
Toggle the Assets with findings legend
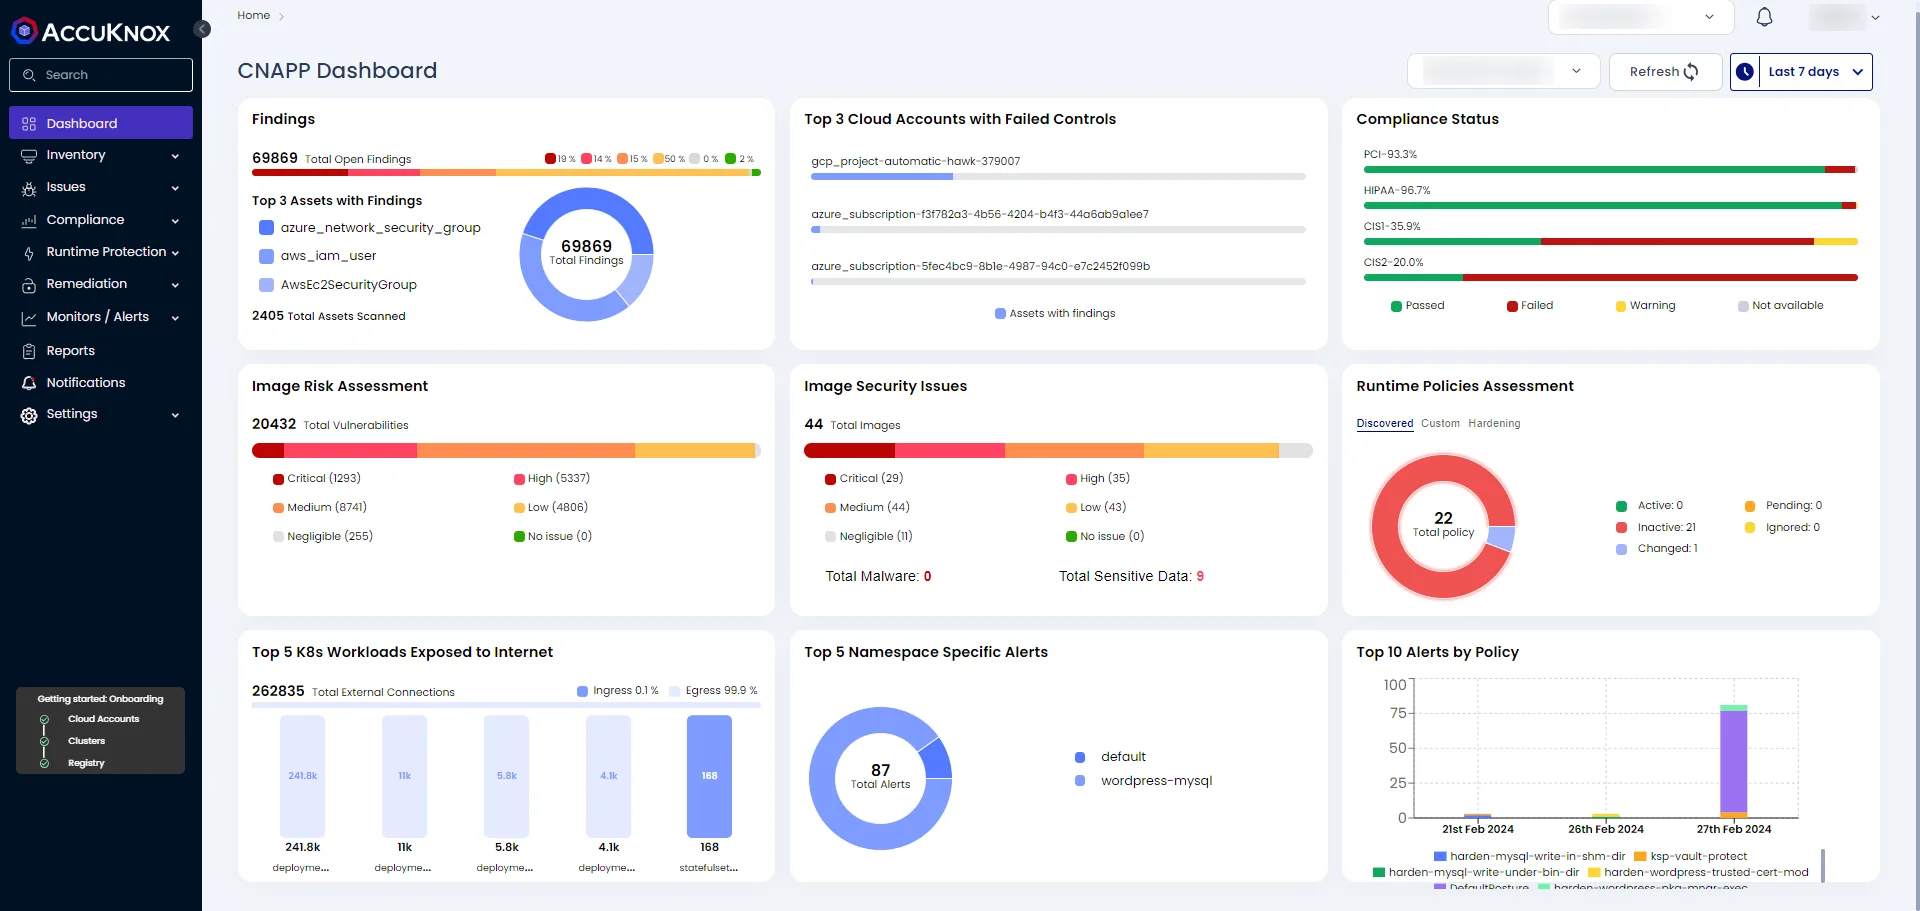point(1055,314)
